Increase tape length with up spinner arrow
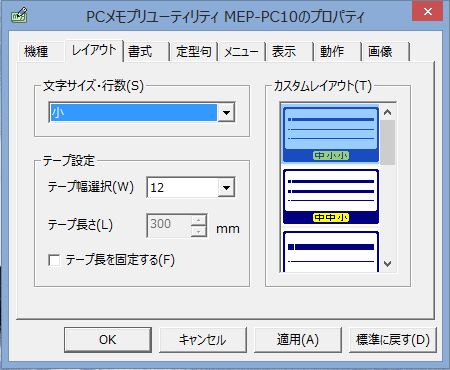 point(199,220)
